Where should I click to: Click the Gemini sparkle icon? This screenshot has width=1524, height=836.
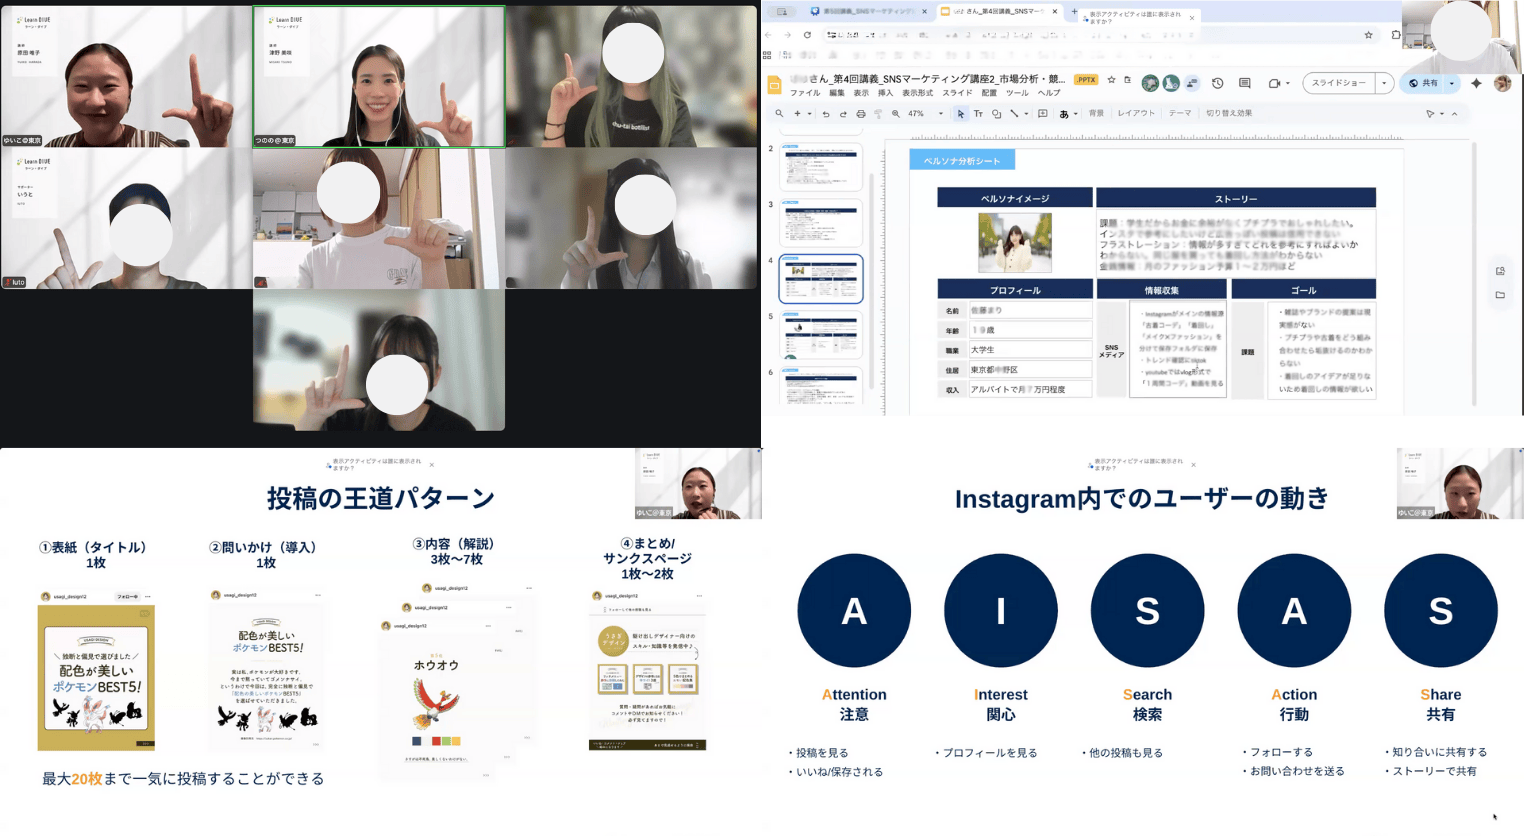[1476, 83]
